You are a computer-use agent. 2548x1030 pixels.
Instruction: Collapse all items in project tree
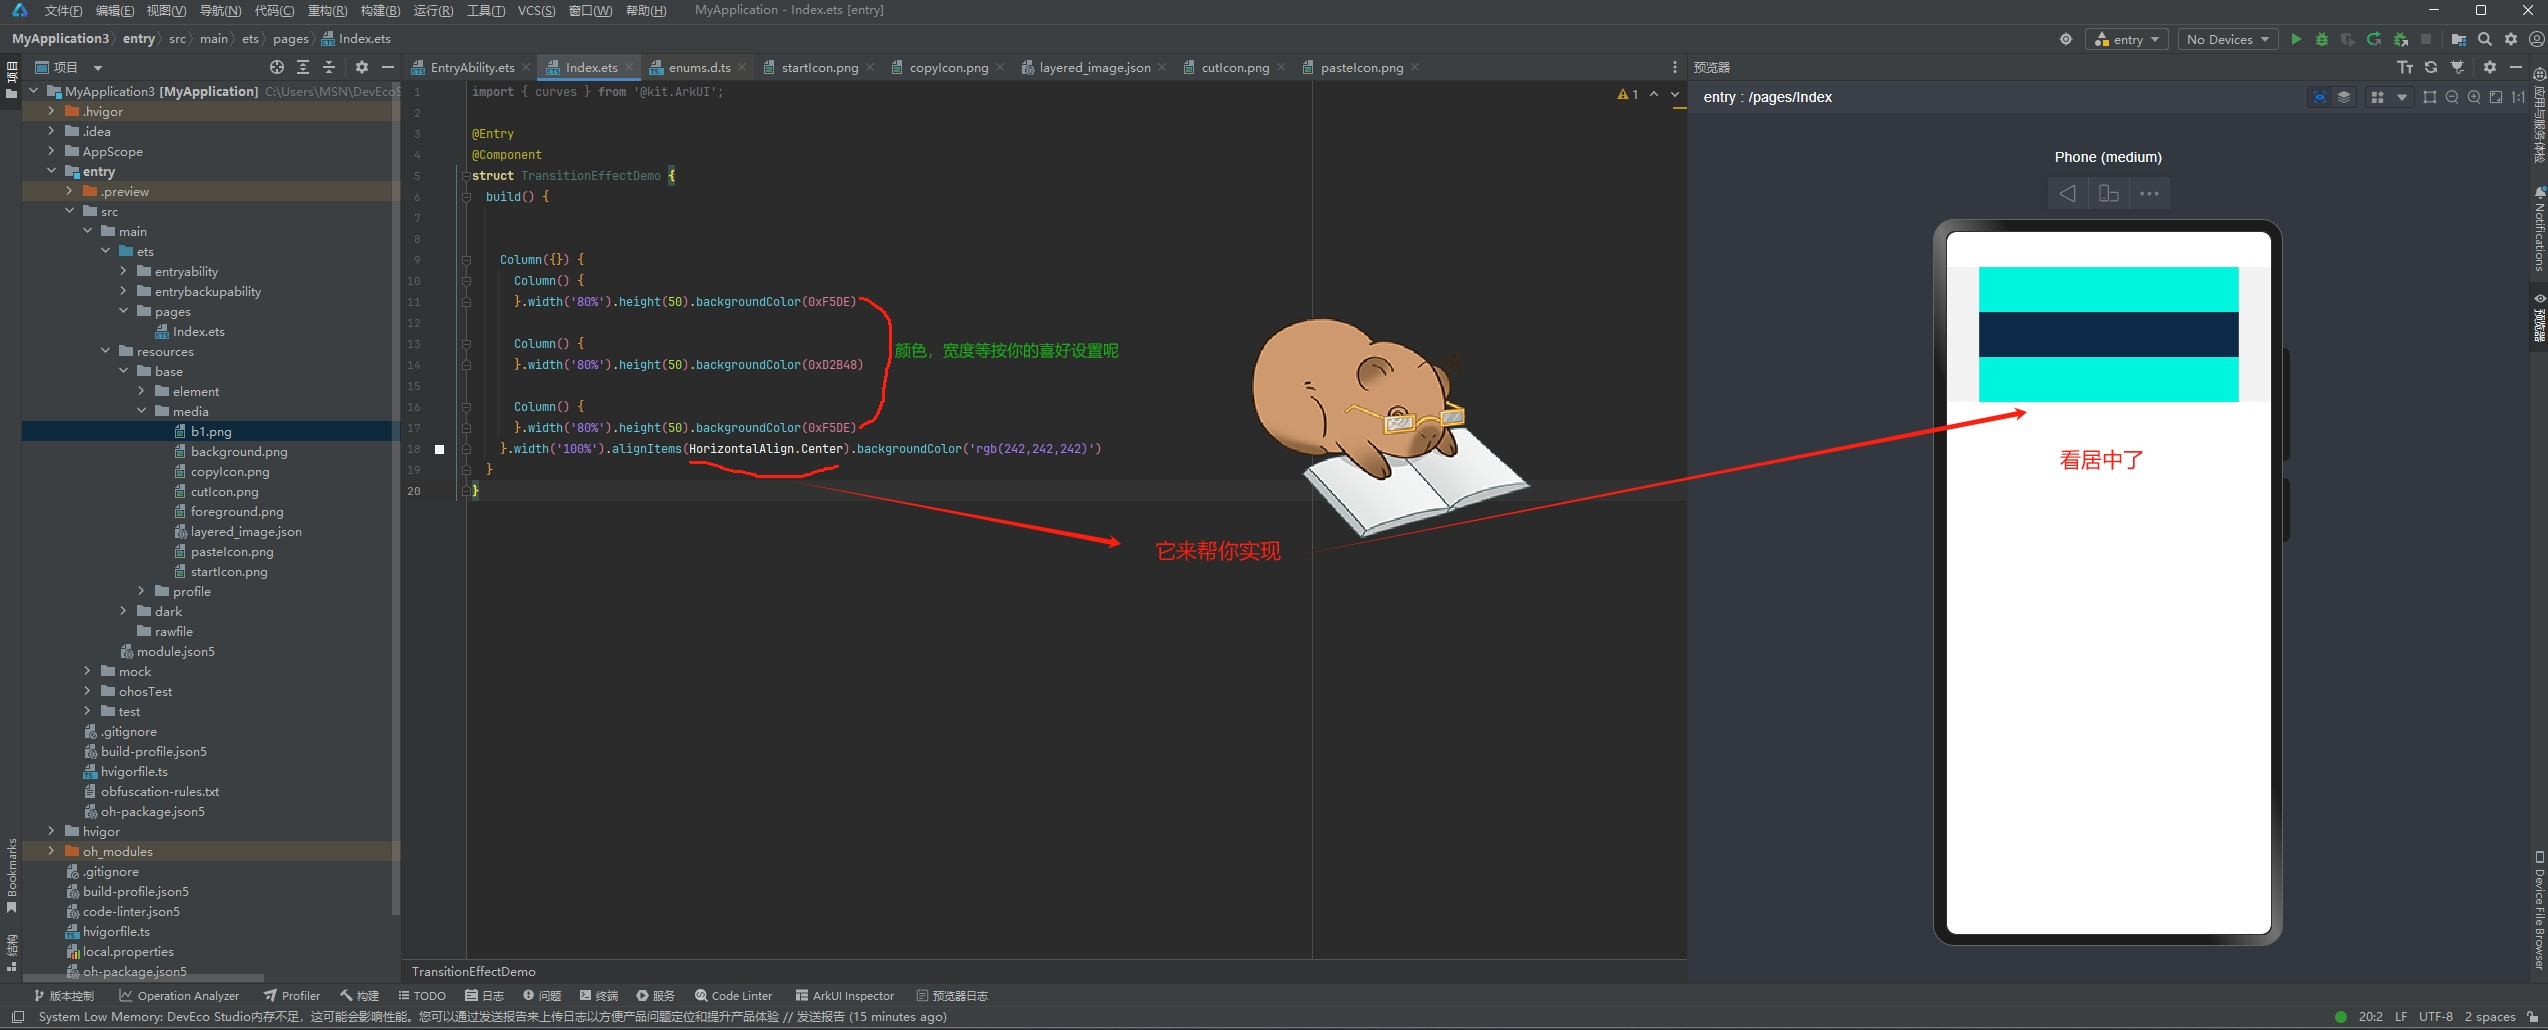[x=329, y=67]
